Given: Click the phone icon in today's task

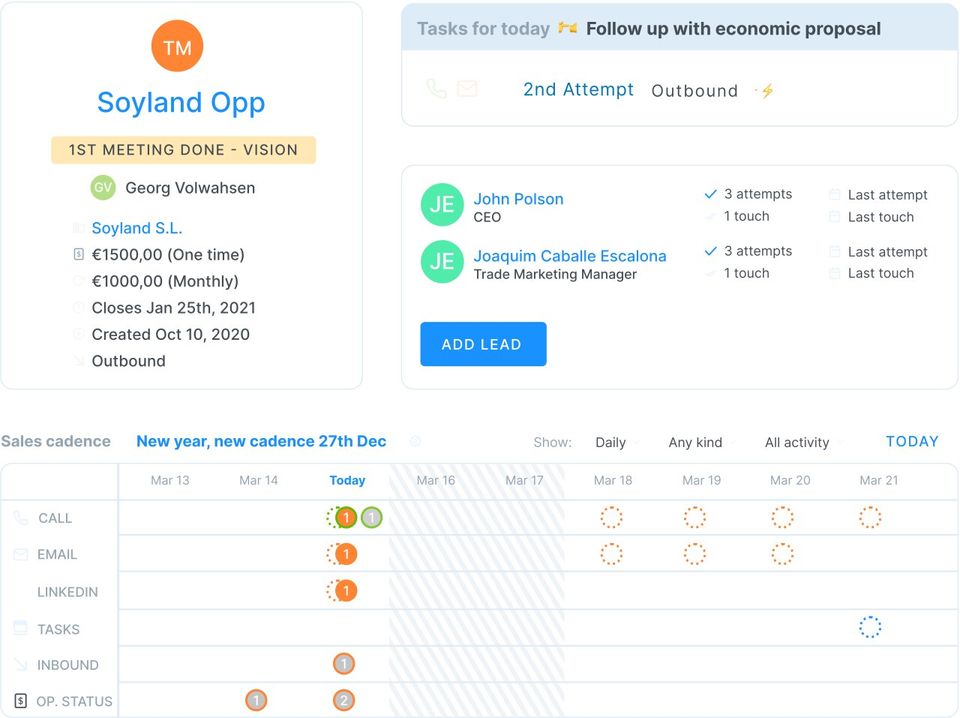Looking at the screenshot, I should 436,89.
